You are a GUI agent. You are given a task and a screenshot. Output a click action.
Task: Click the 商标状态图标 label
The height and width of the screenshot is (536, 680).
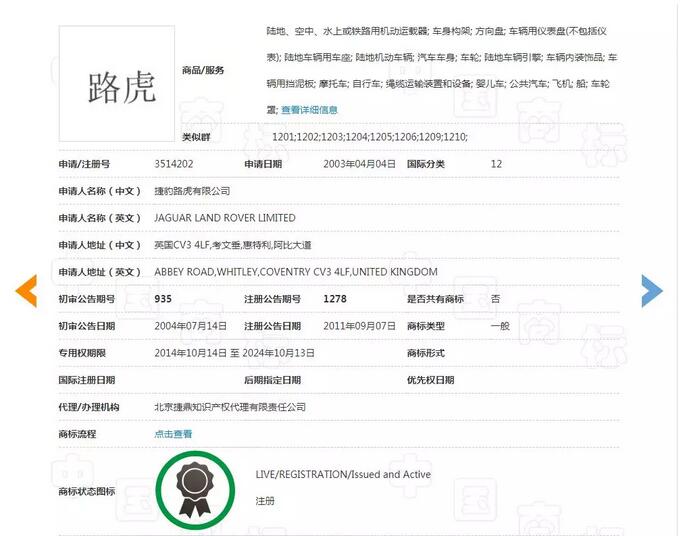click(87, 491)
